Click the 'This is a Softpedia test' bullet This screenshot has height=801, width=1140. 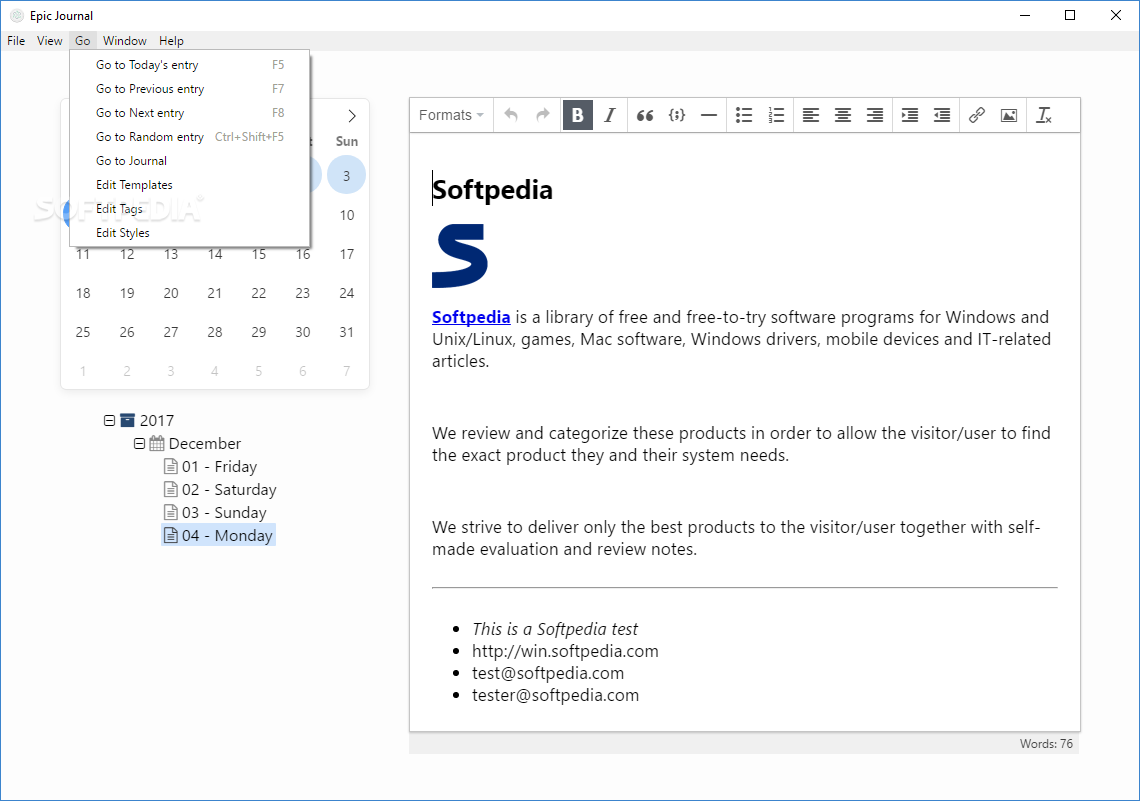click(x=555, y=629)
